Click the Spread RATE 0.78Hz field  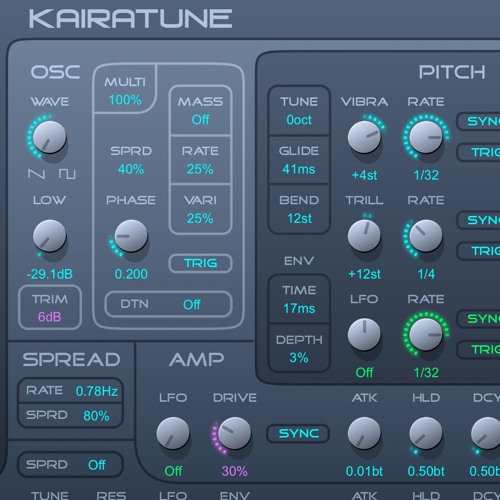click(70, 391)
